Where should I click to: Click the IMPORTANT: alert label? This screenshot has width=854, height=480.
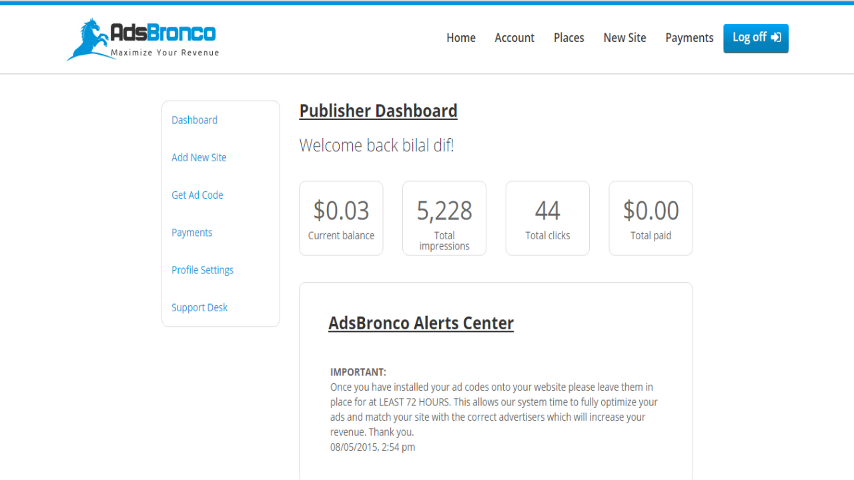coord(358,372)
